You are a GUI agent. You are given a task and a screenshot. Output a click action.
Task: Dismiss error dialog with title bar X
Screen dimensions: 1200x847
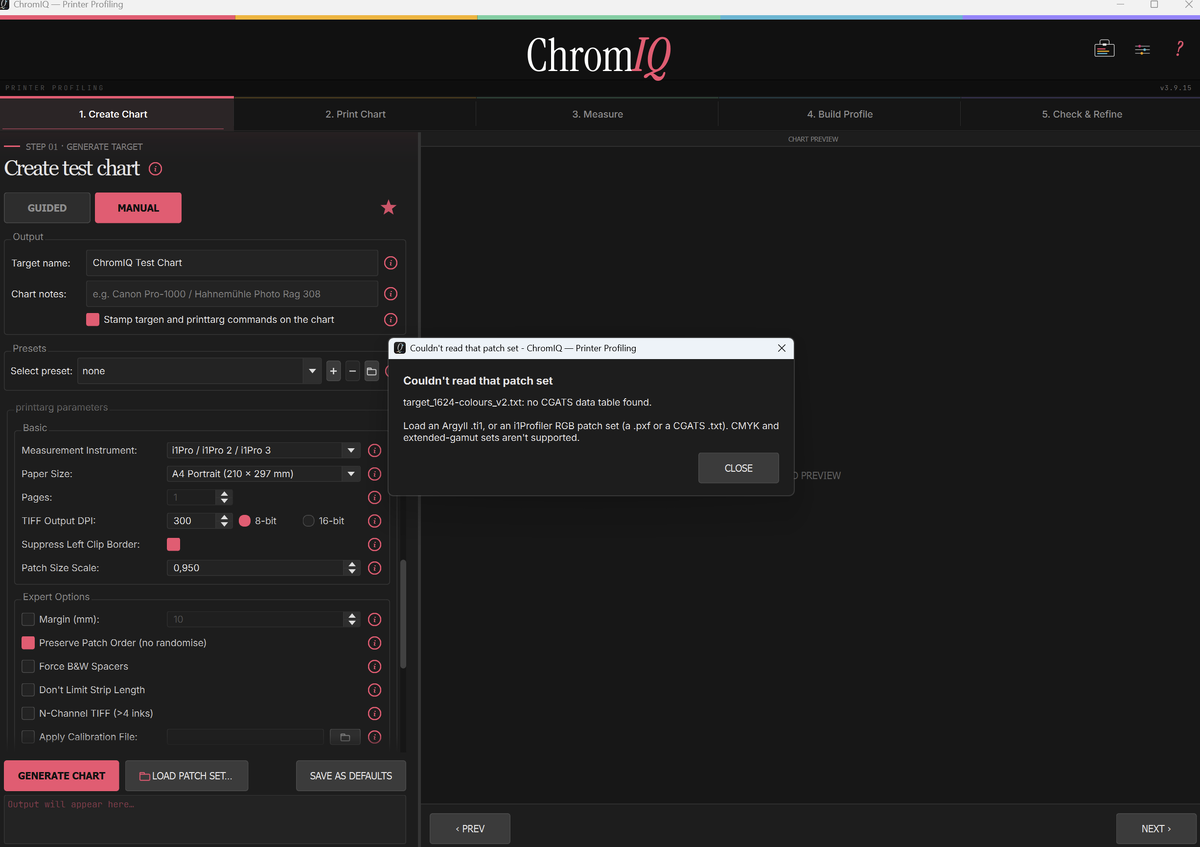782,348
